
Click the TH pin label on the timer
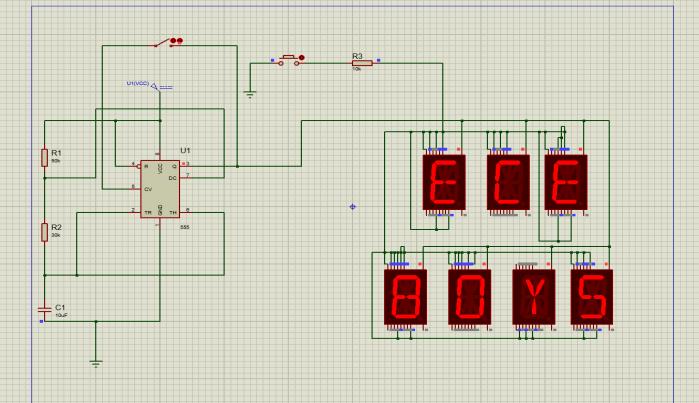[x=173, y=213]
